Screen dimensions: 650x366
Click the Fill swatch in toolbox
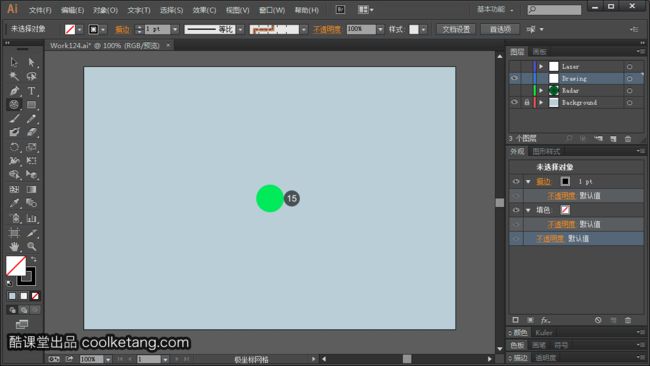[16, 266]
